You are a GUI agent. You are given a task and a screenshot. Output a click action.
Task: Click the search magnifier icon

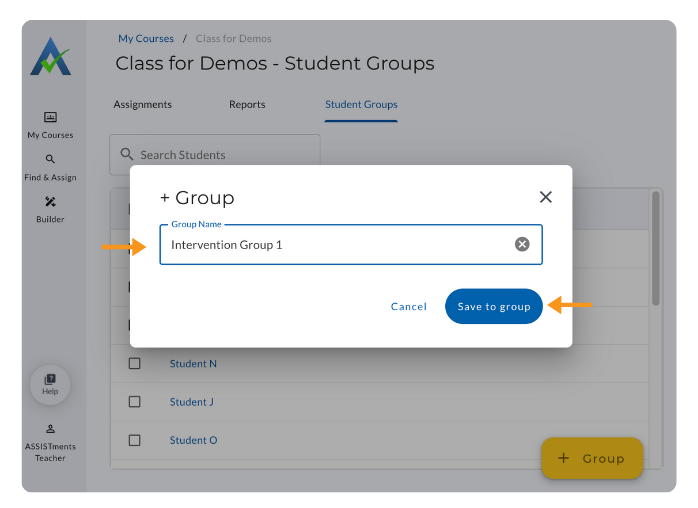127,154
